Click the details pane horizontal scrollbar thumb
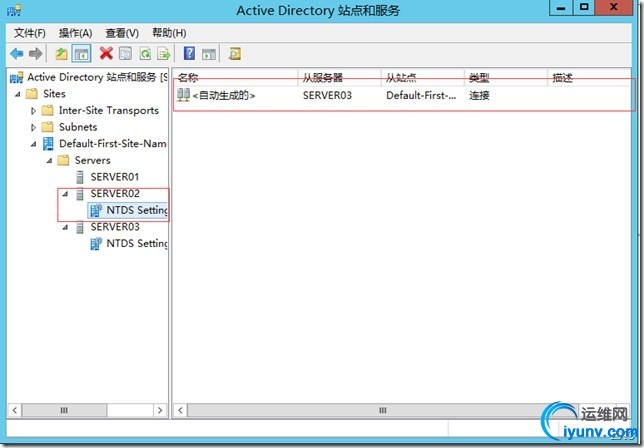644x448 pixels. [382, 410]
